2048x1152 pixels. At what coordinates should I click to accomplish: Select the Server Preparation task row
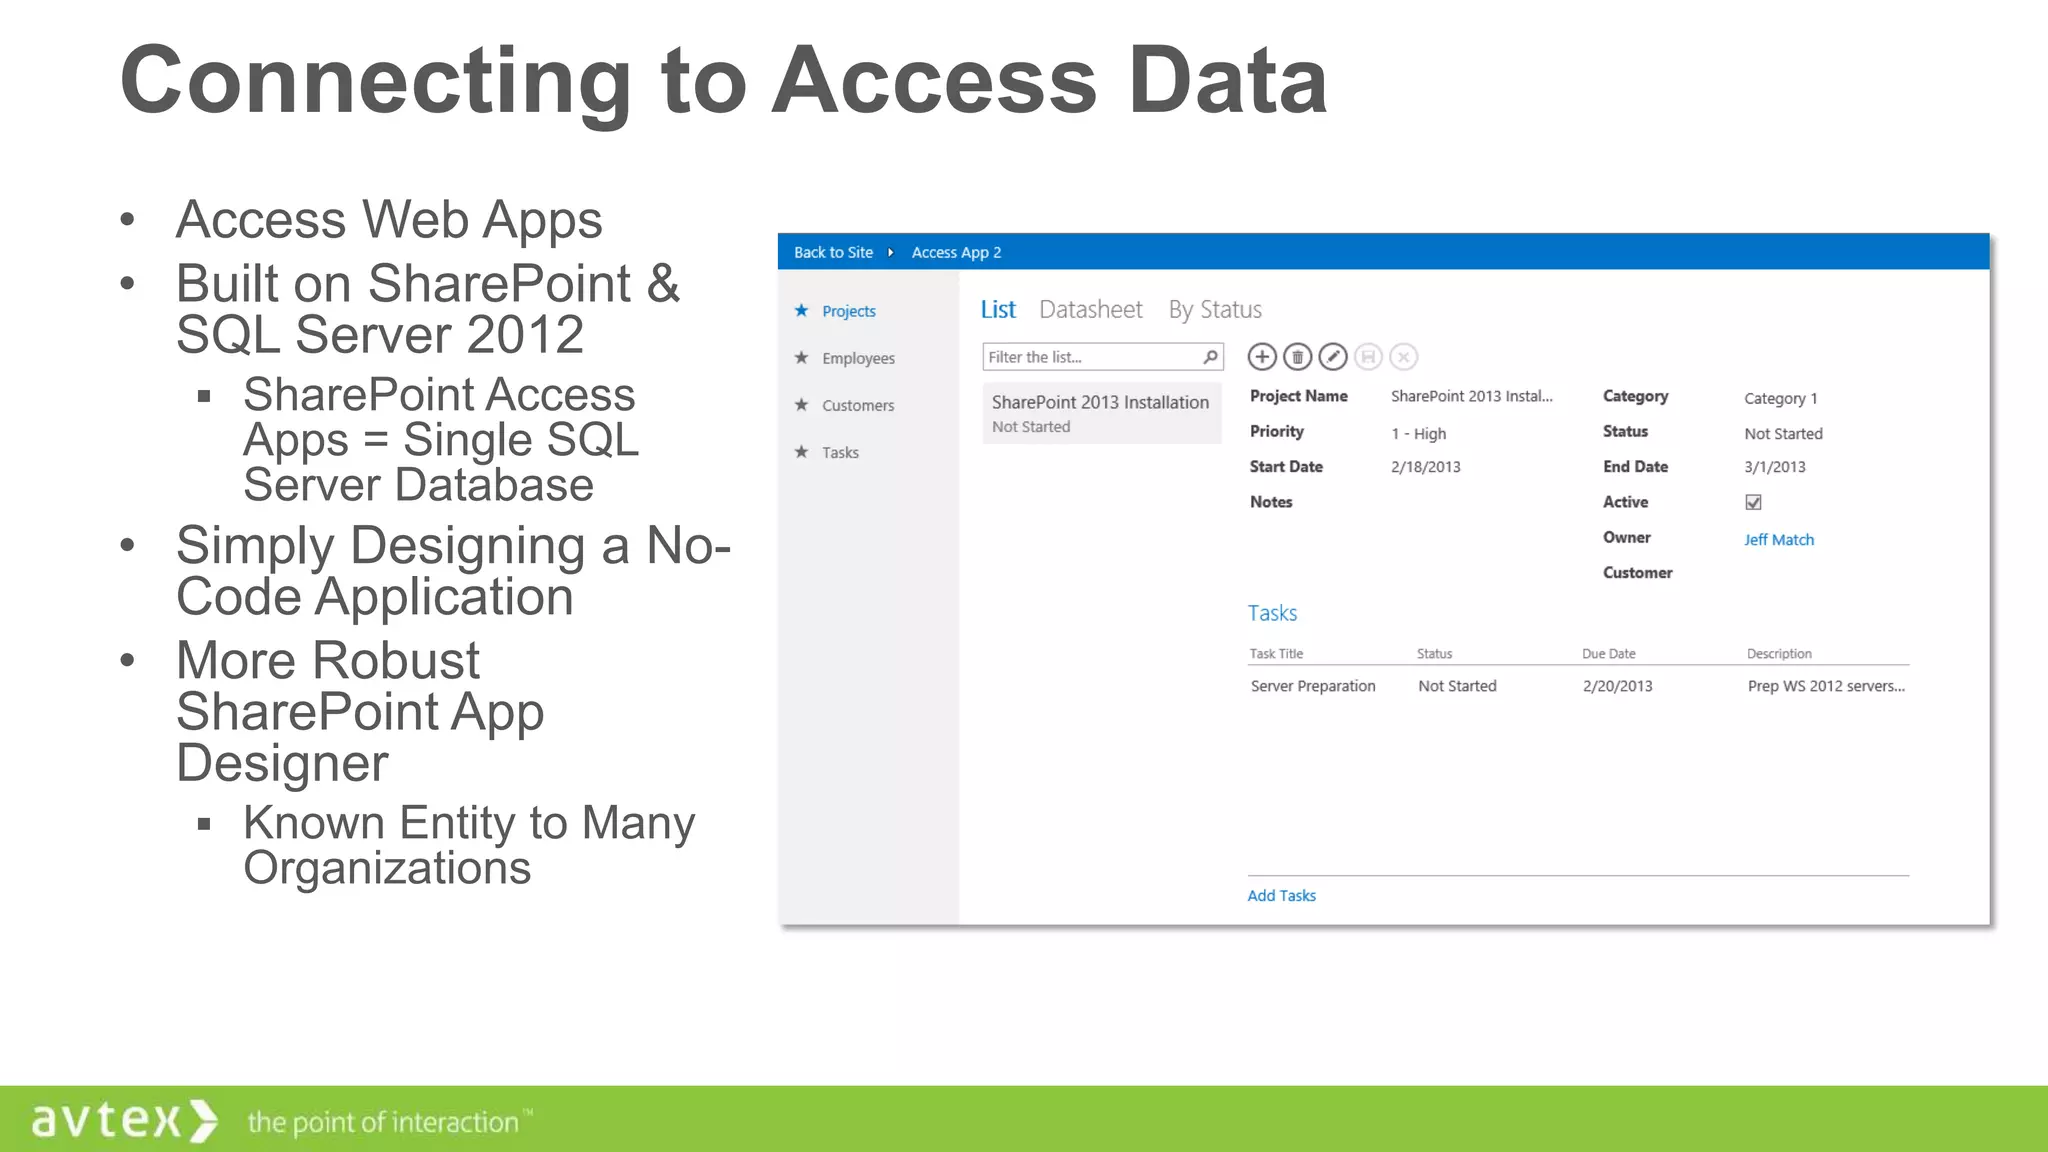click(x=1578, y=686)
